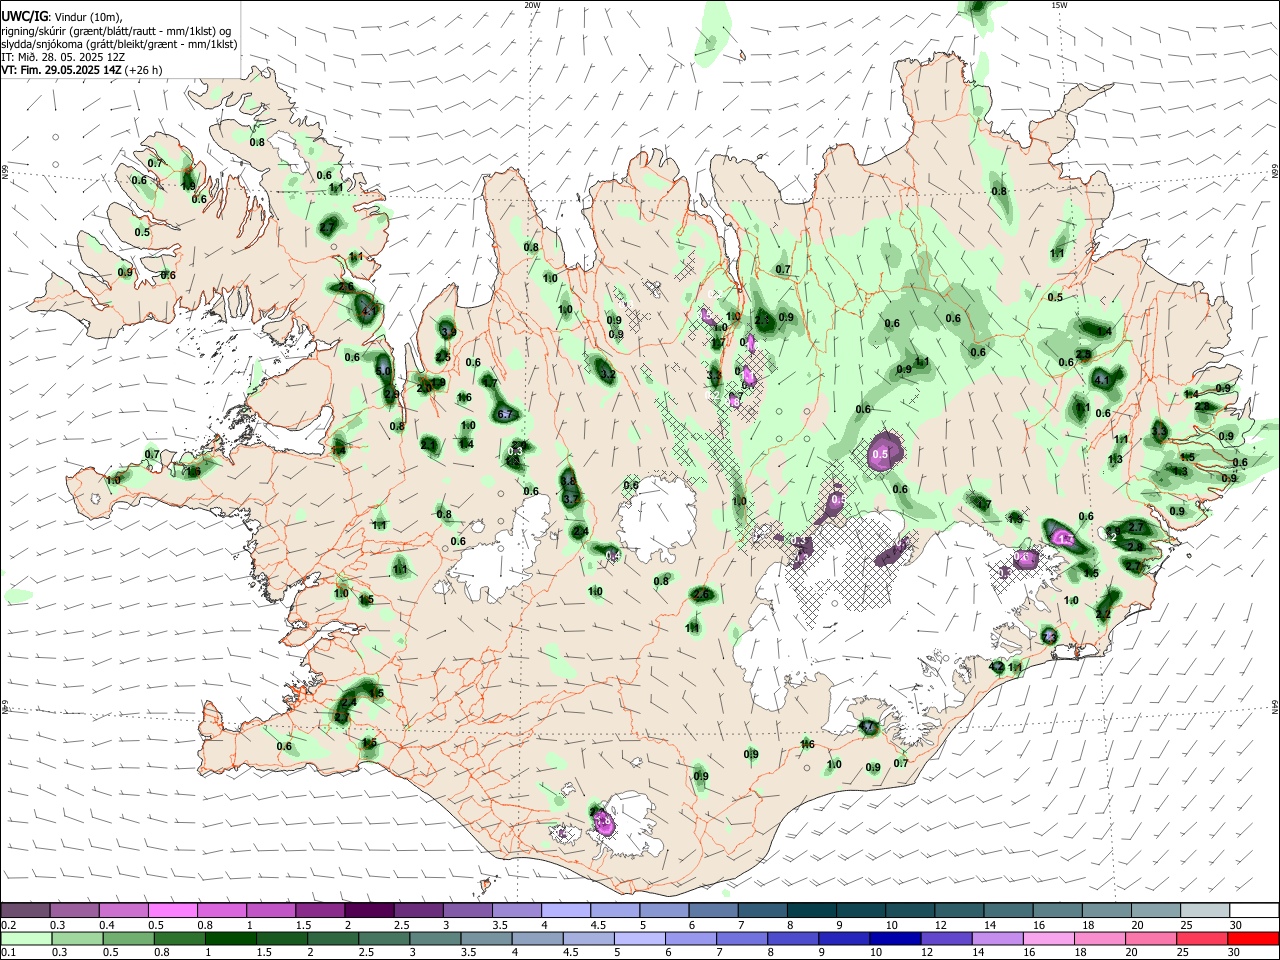
Task: Click the UWC/IG title text
Action: coord(24,17)
